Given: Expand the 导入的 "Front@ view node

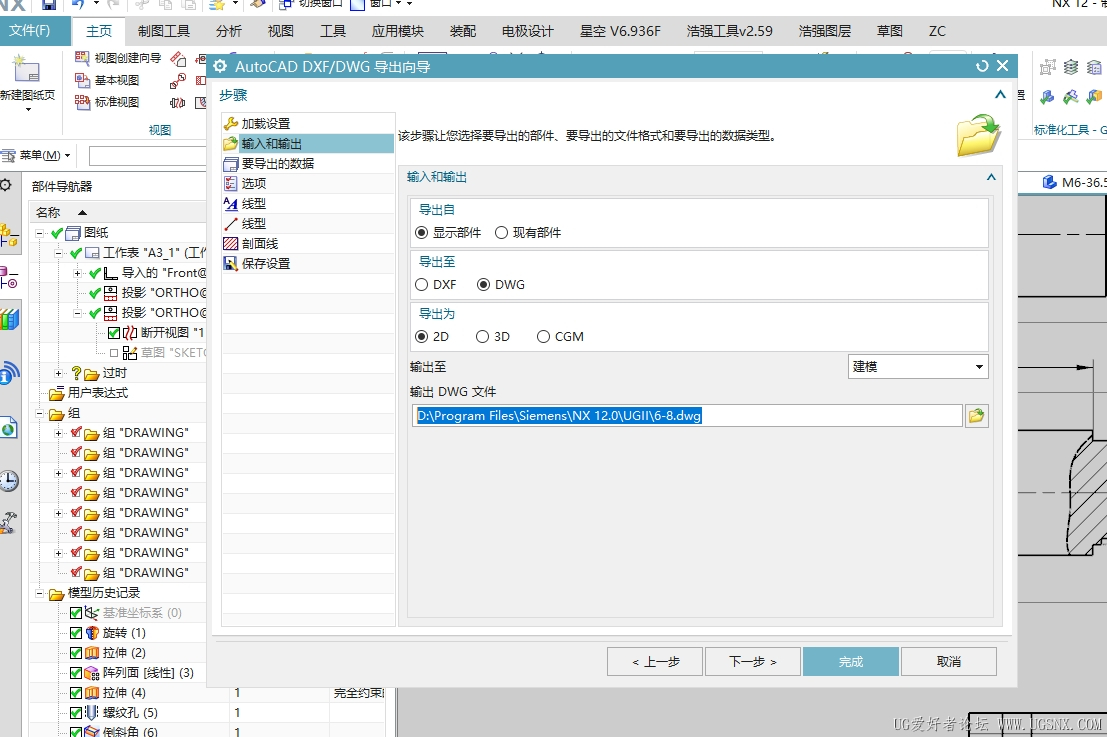Looking at the screenshot, I should tap(78, 273).
